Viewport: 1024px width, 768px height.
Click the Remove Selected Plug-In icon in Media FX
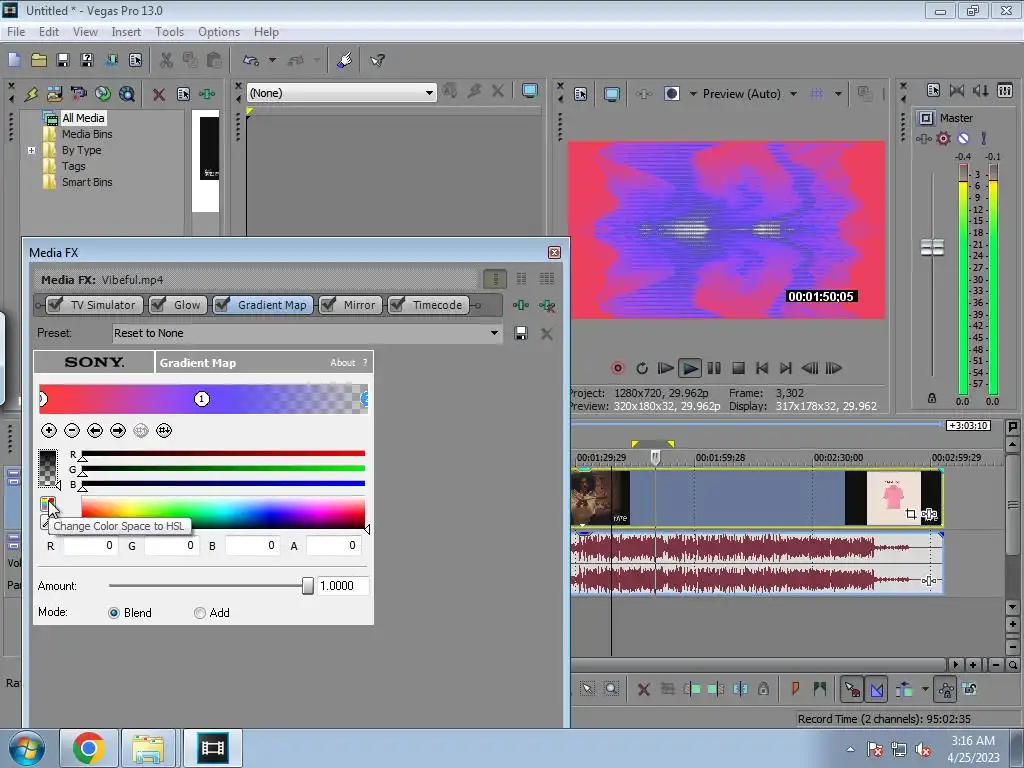pyautogui.click(x=547, y=305)
